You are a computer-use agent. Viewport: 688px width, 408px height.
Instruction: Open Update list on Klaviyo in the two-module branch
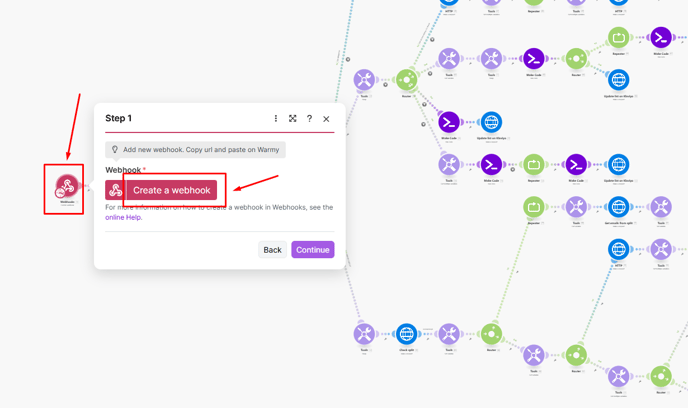click(491, 122)
